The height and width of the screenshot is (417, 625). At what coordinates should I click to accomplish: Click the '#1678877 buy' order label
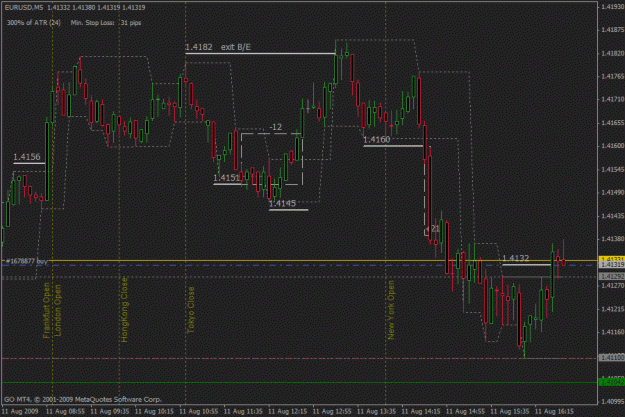pyautogui.click(x=27, y=261)
